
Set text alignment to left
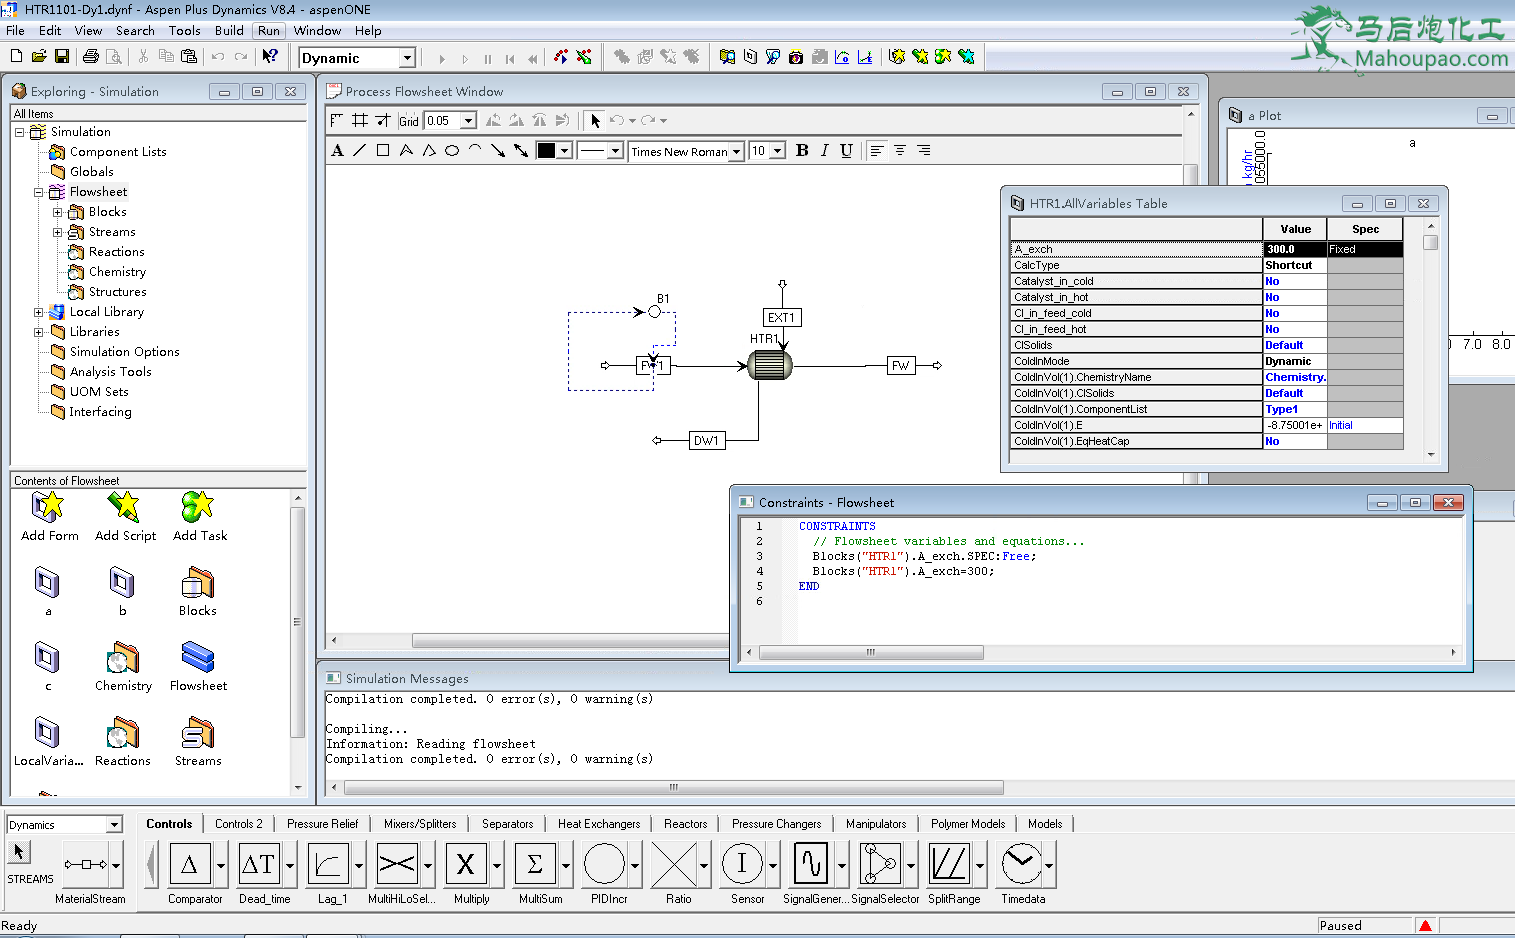point(877,151)
